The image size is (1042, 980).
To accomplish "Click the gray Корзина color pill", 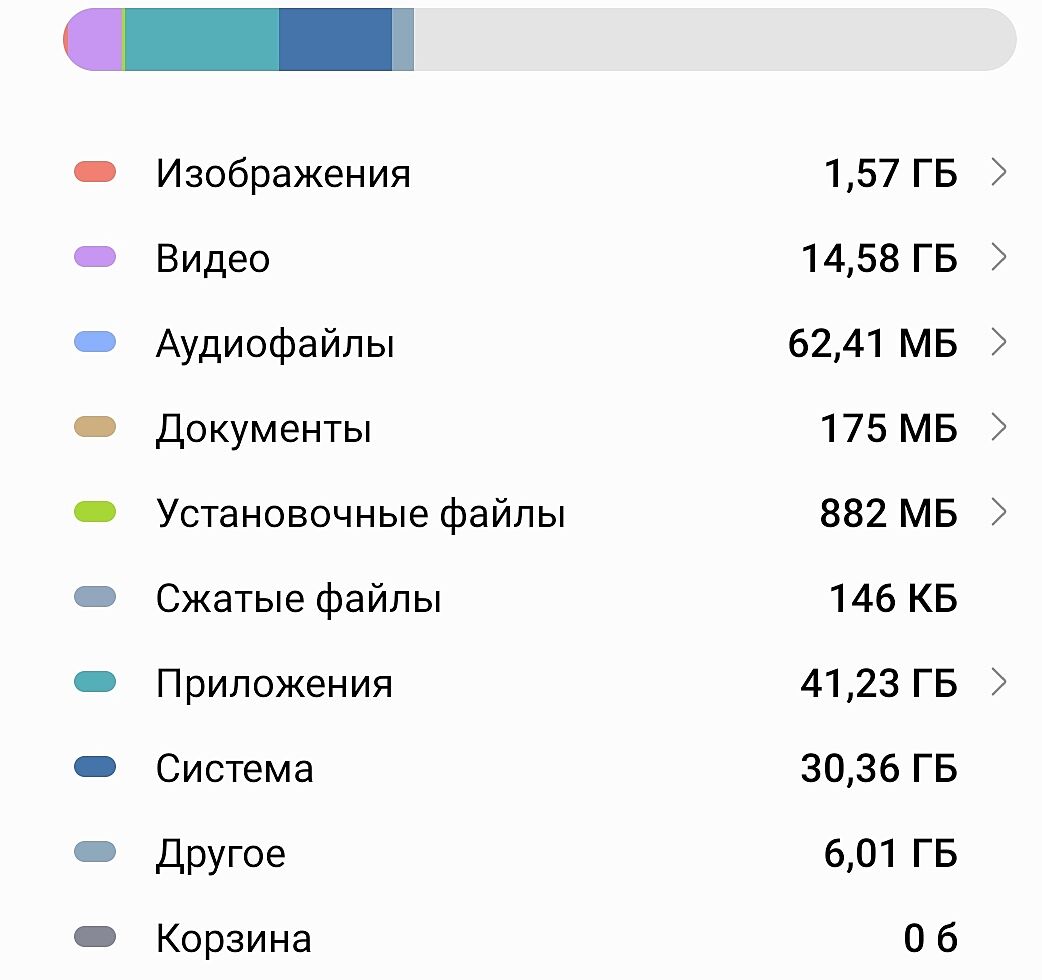I will coord(95,938).
